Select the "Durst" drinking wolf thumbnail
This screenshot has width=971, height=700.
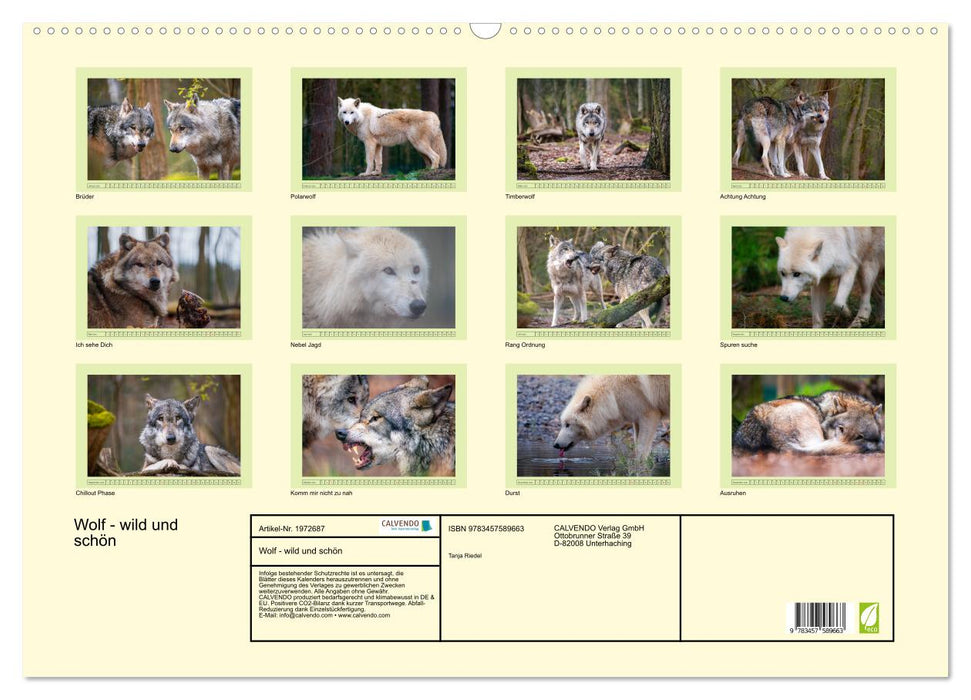594,426
